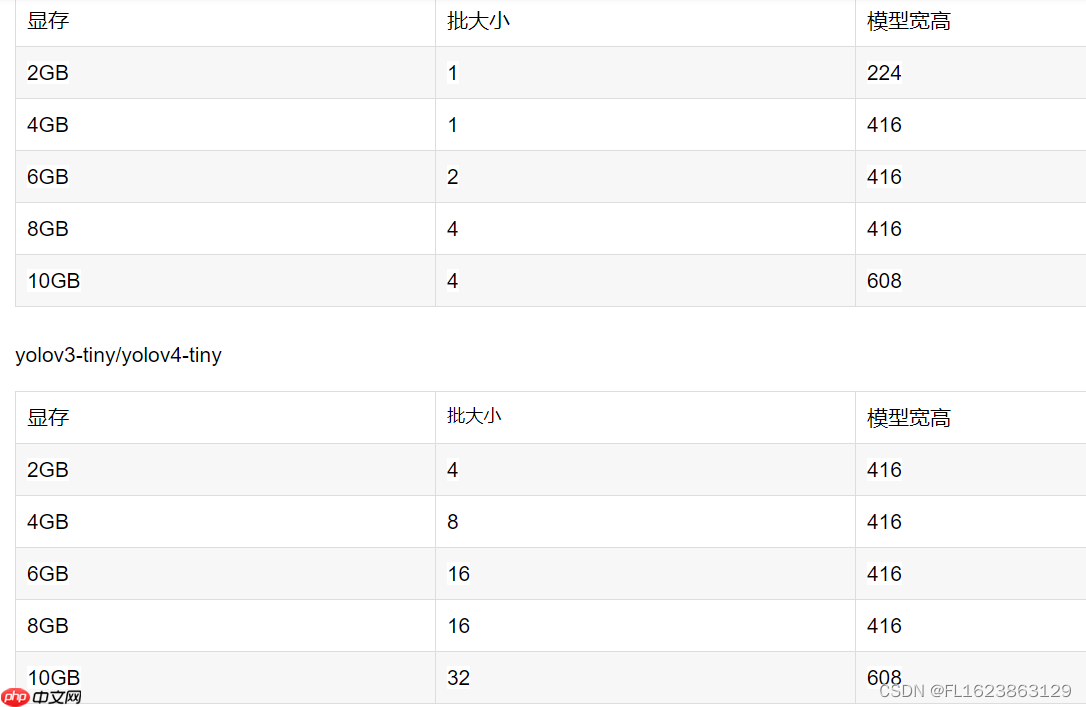
Task: Select 10GB cell in the yolov3-tiny table
Action: click(x=54, y=678)
